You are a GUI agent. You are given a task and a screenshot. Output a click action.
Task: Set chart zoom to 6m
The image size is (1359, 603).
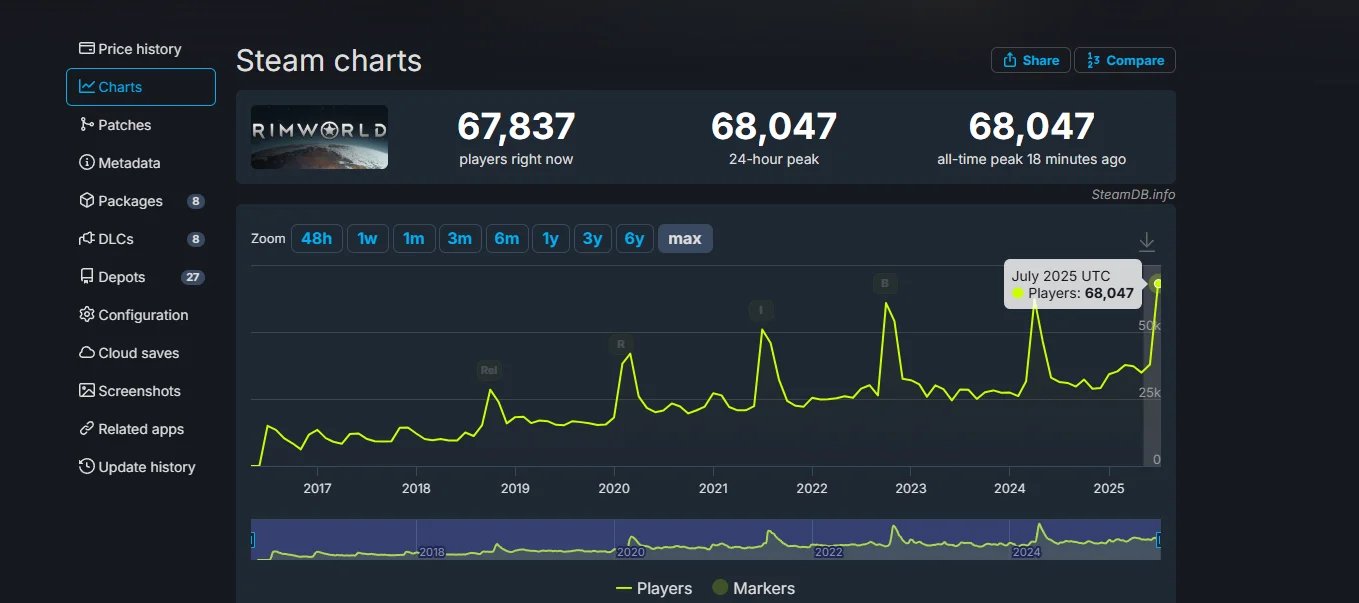(507, 238)
